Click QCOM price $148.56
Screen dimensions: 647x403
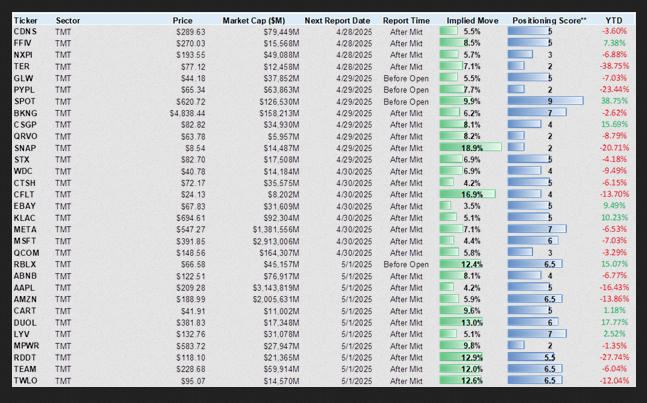click(191, 253)
